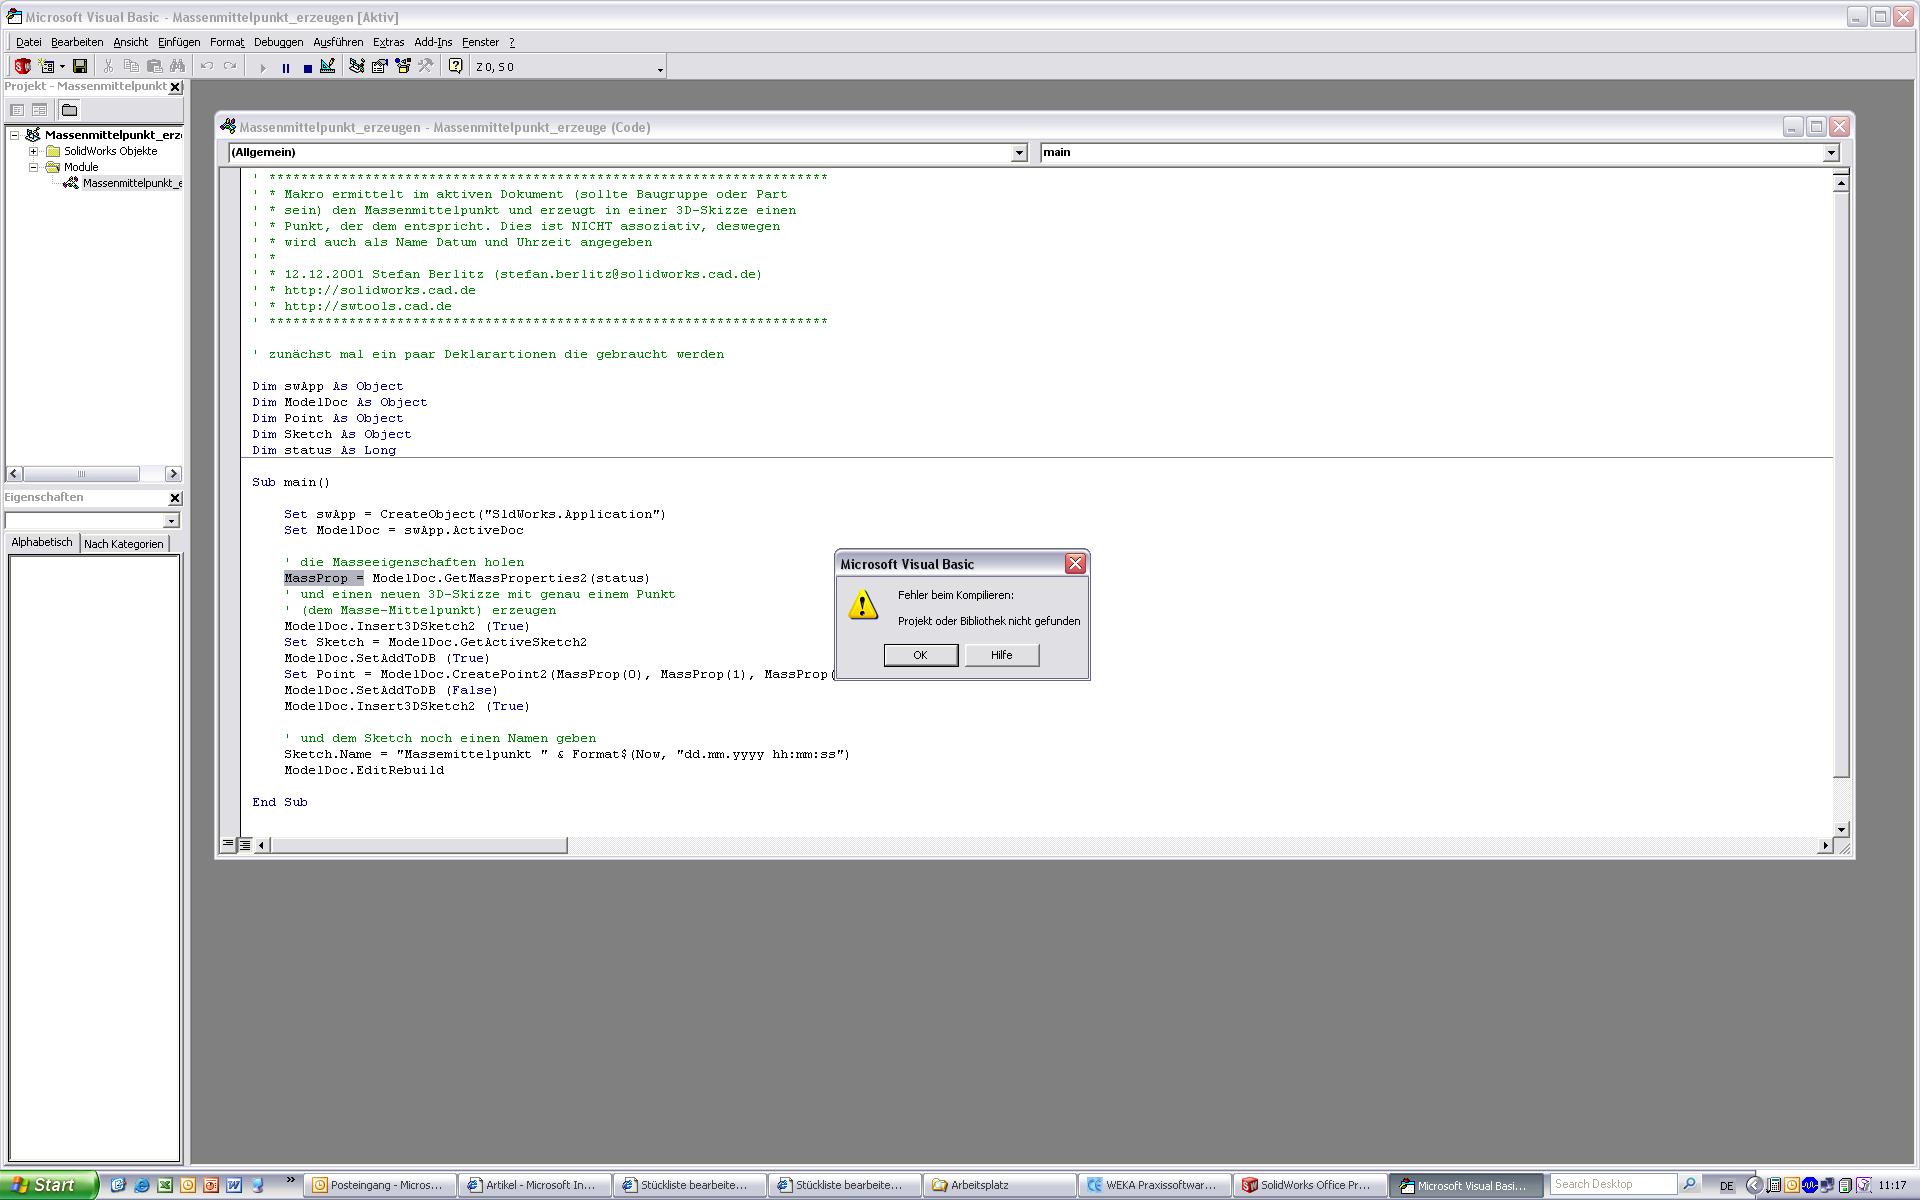Click the Copy icon in toolbar
This screenshot has height=1200, width=1920.
pyautogui.click(x=131, y=67)
